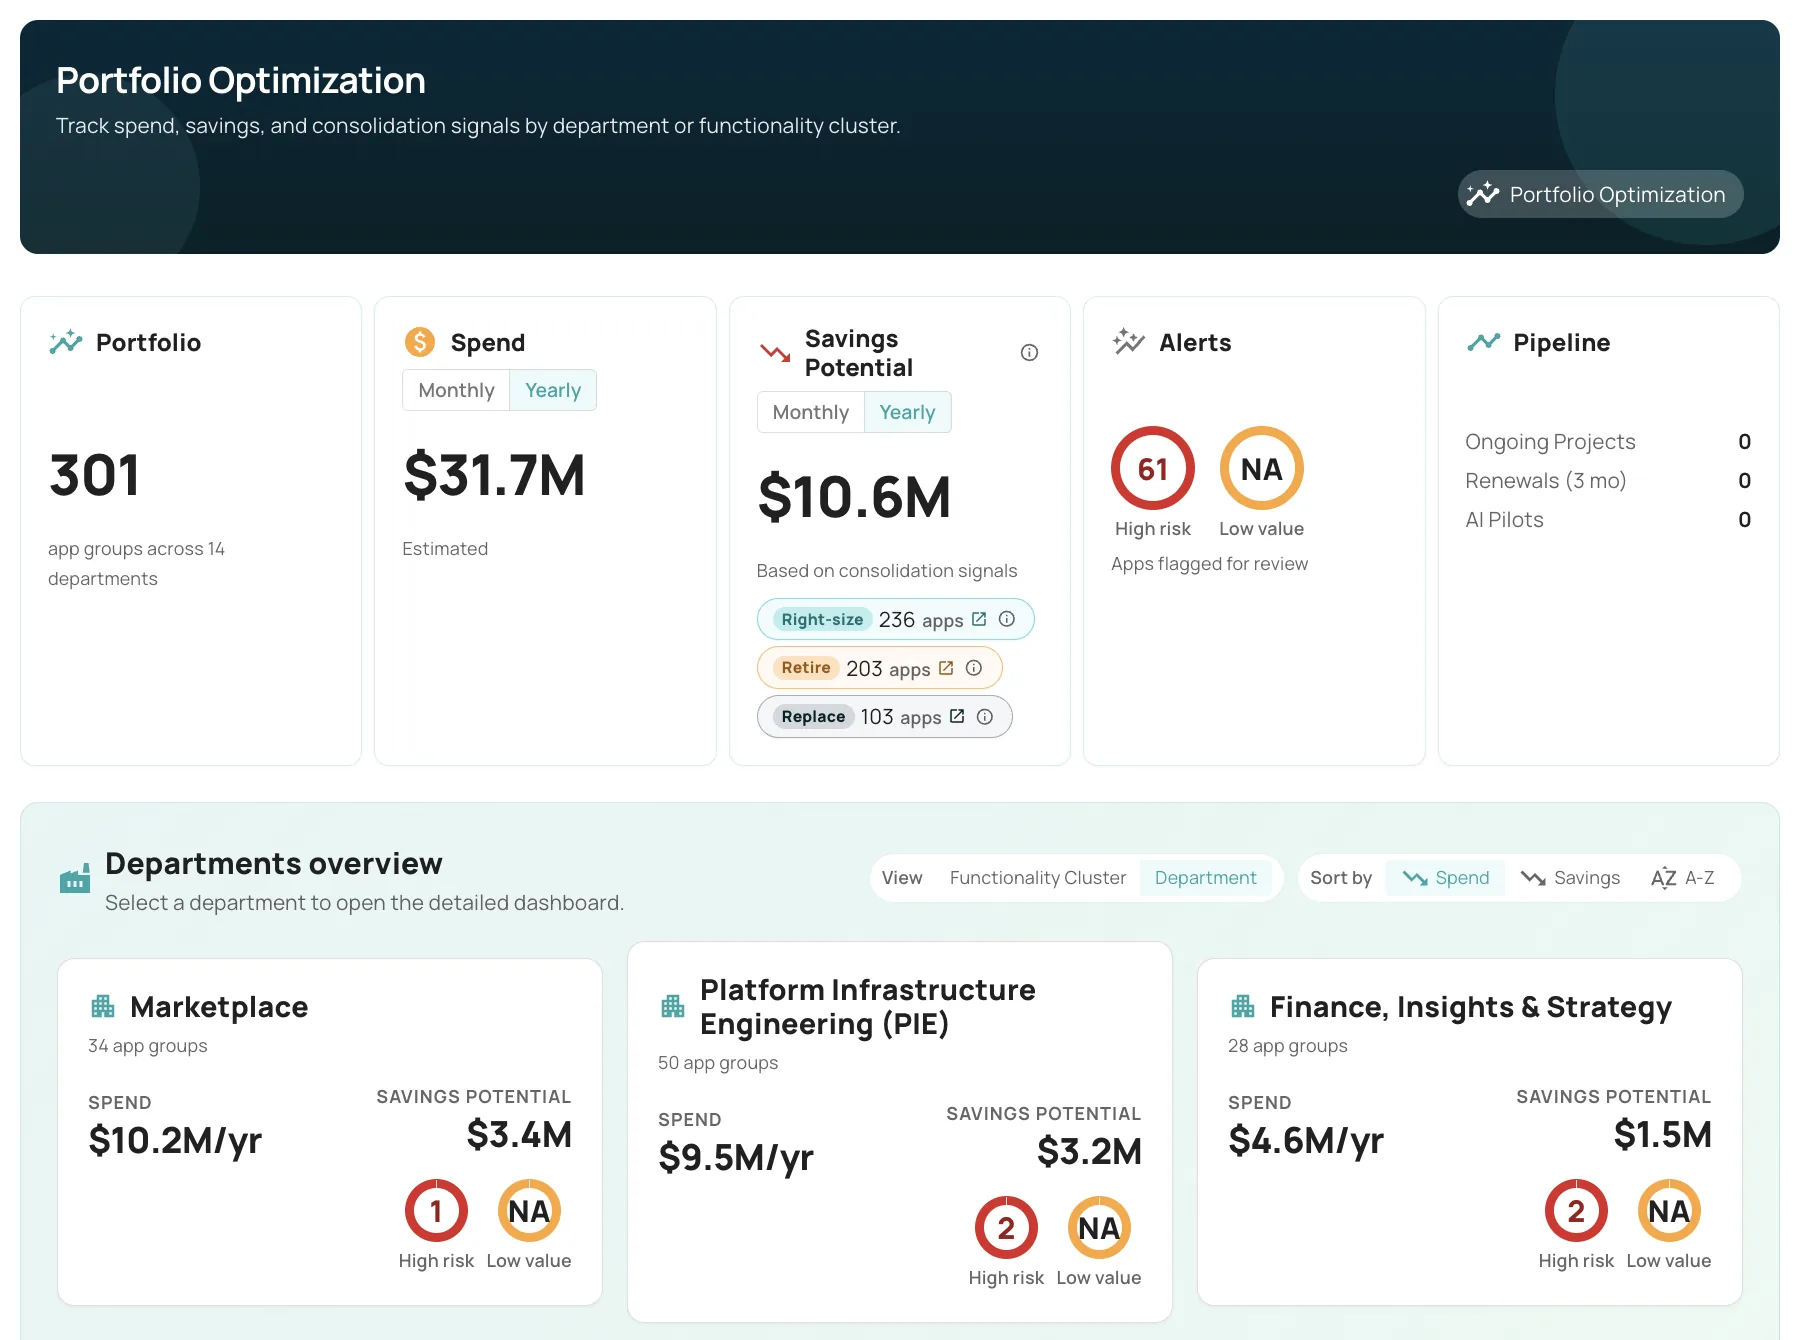Click the $31.7M spend total

tap(494, 475)
